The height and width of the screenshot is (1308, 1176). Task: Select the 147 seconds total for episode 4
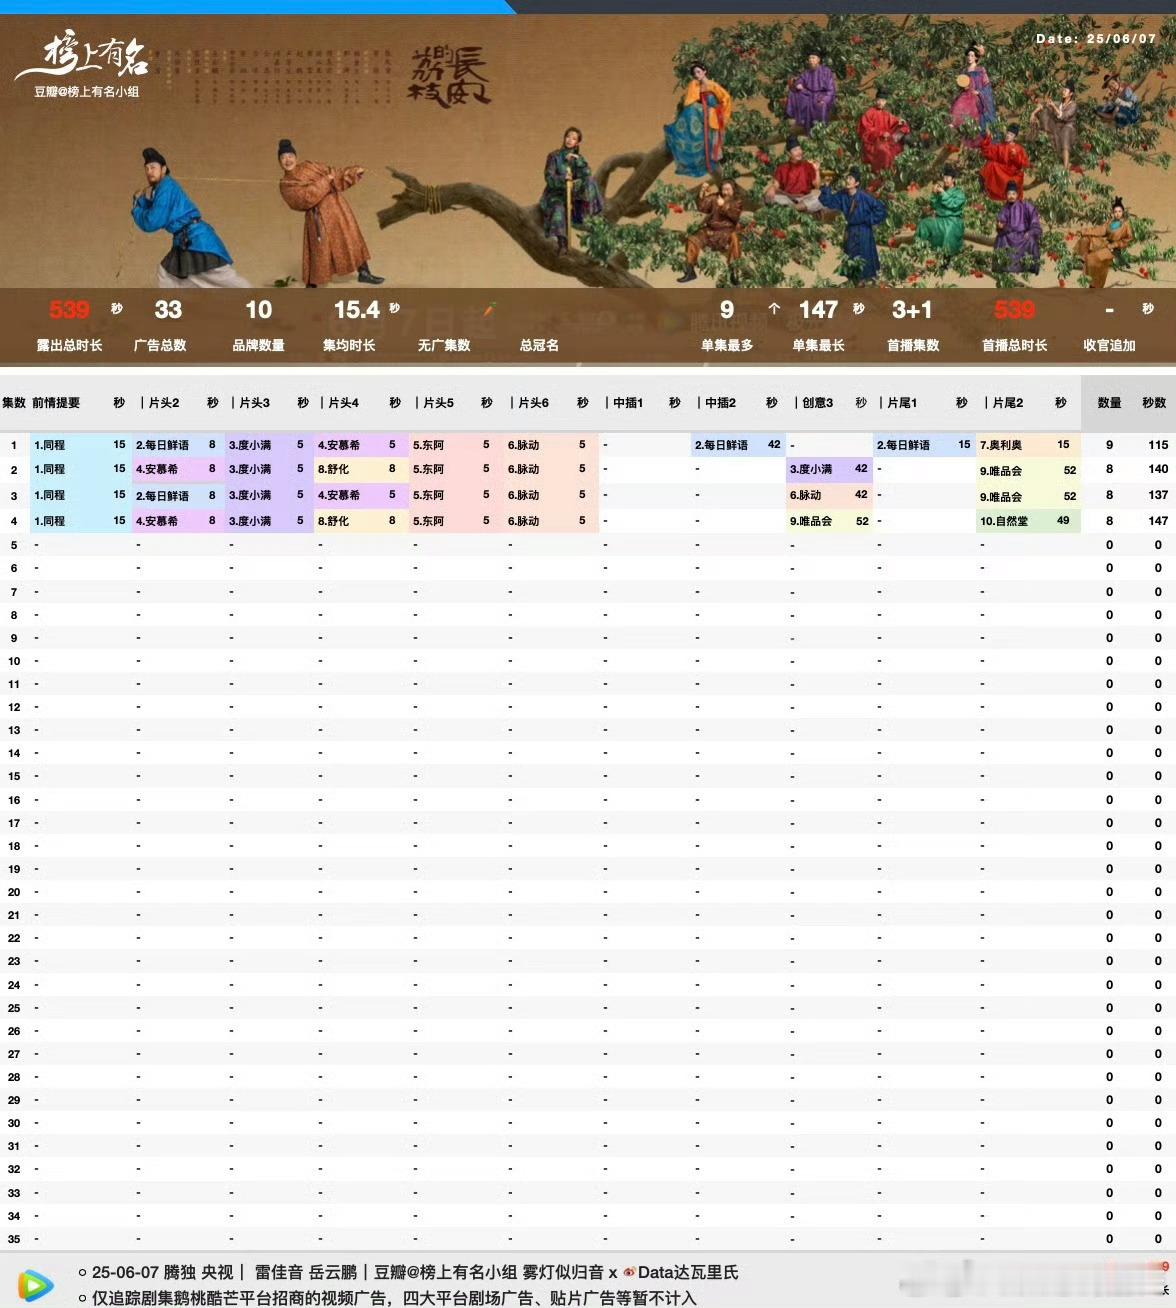point(1158,521)
